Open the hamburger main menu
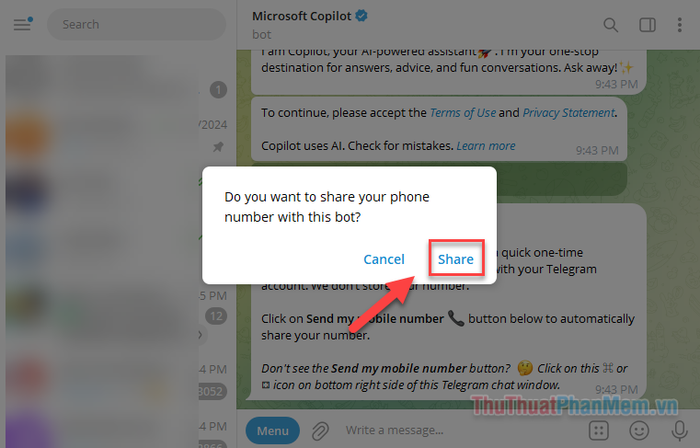700x448 pixels. [x=22, y=25]
